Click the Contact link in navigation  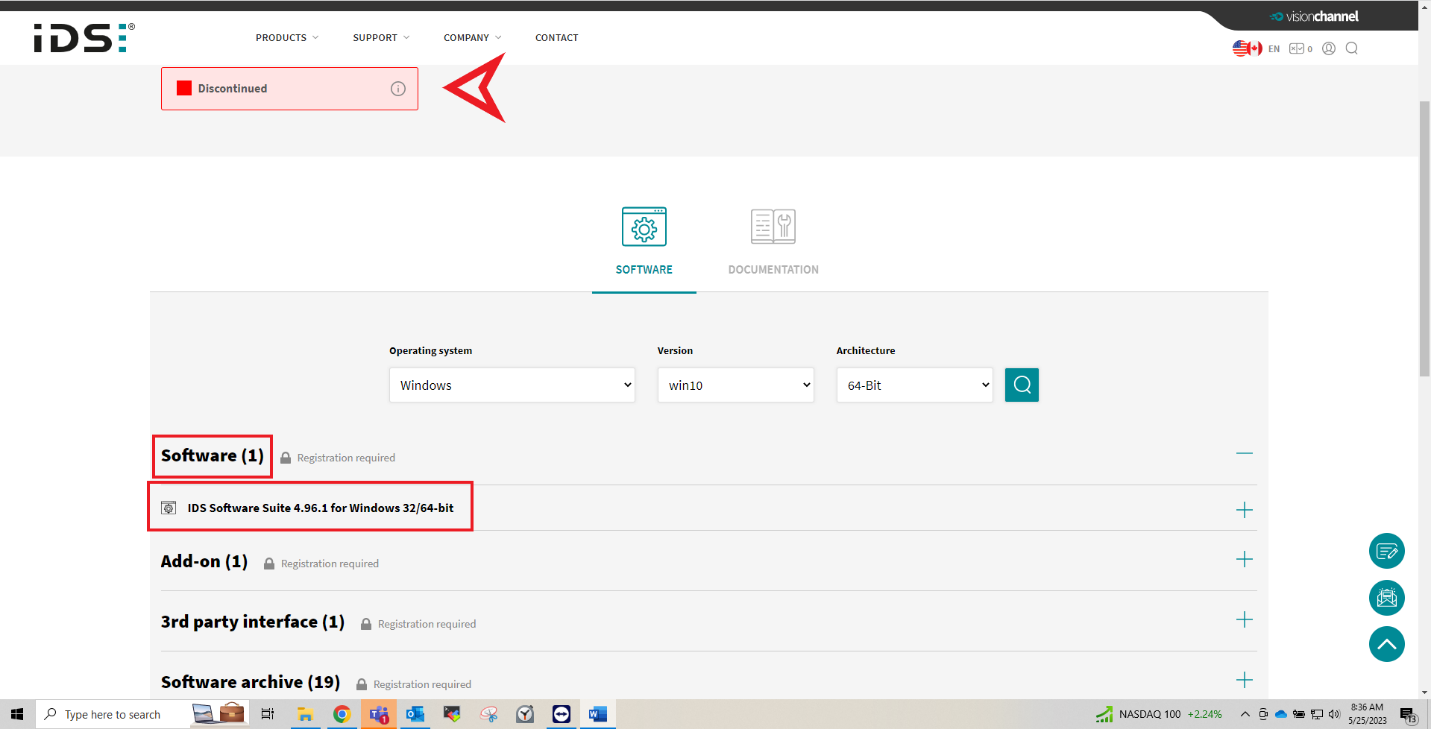tap(556, 38)
